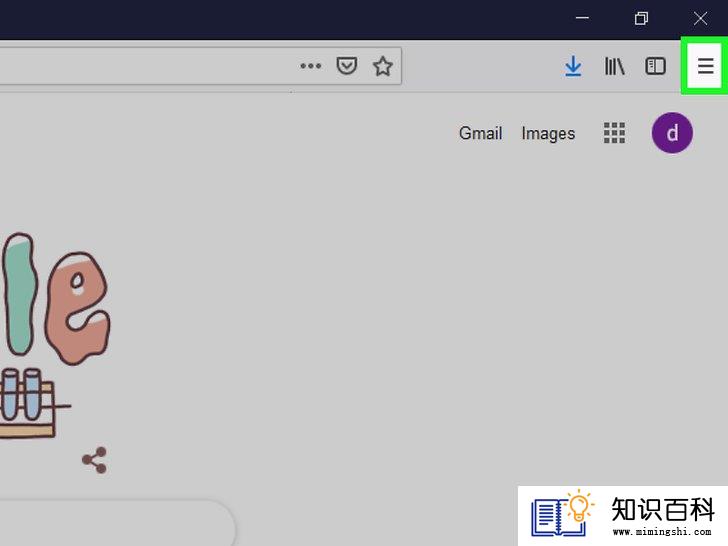The width and height of the screenshot is (728, 546).
Task: Share the Google doodle
Action: pos(95,460)
